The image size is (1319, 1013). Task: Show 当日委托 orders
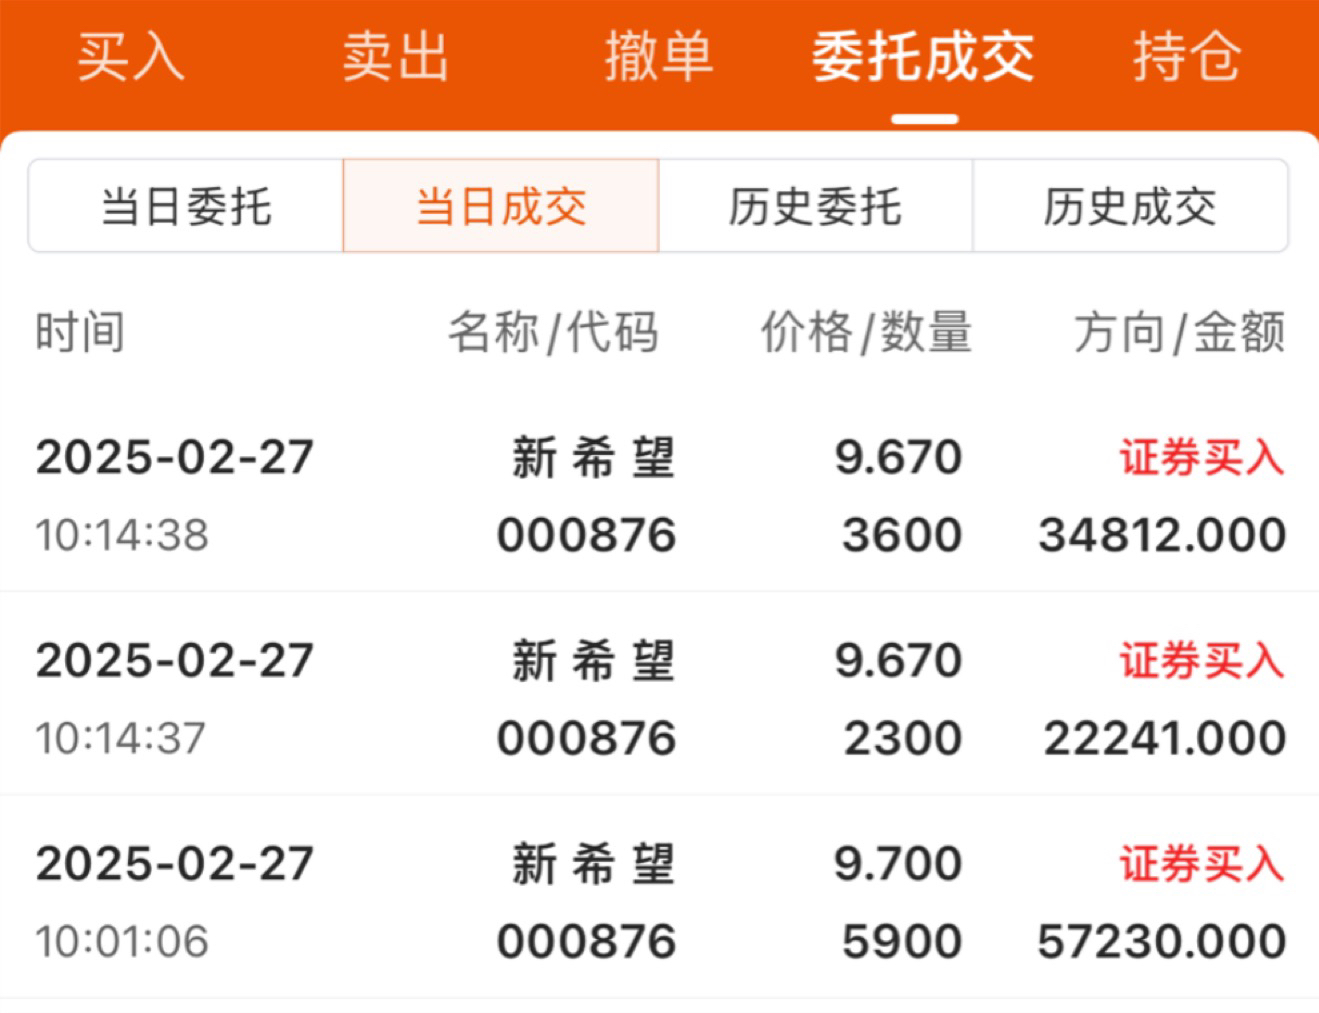pyautogui.click(x=186, y=206)
